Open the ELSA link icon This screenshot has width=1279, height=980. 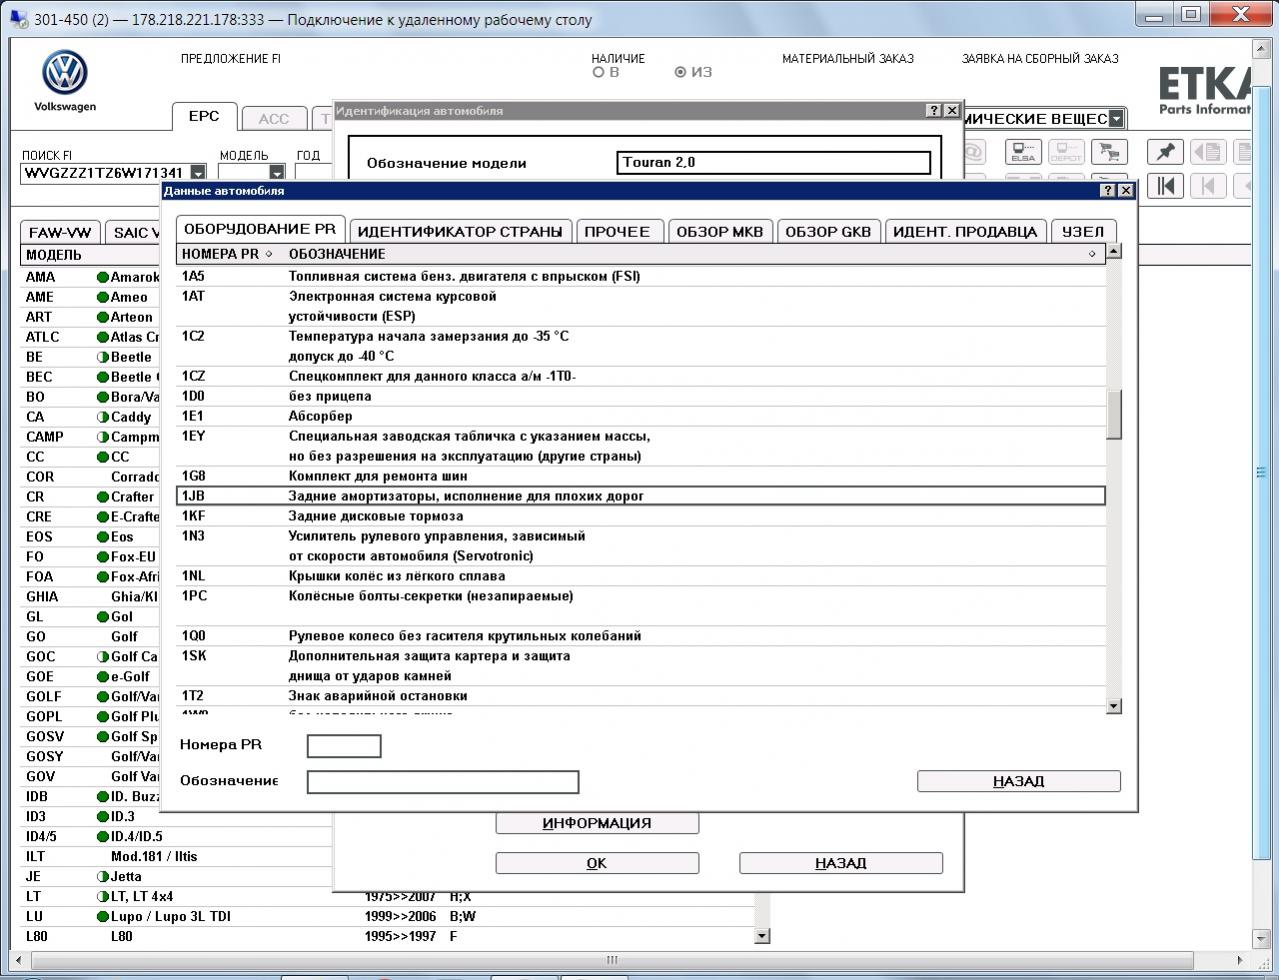pos(1023,152)
